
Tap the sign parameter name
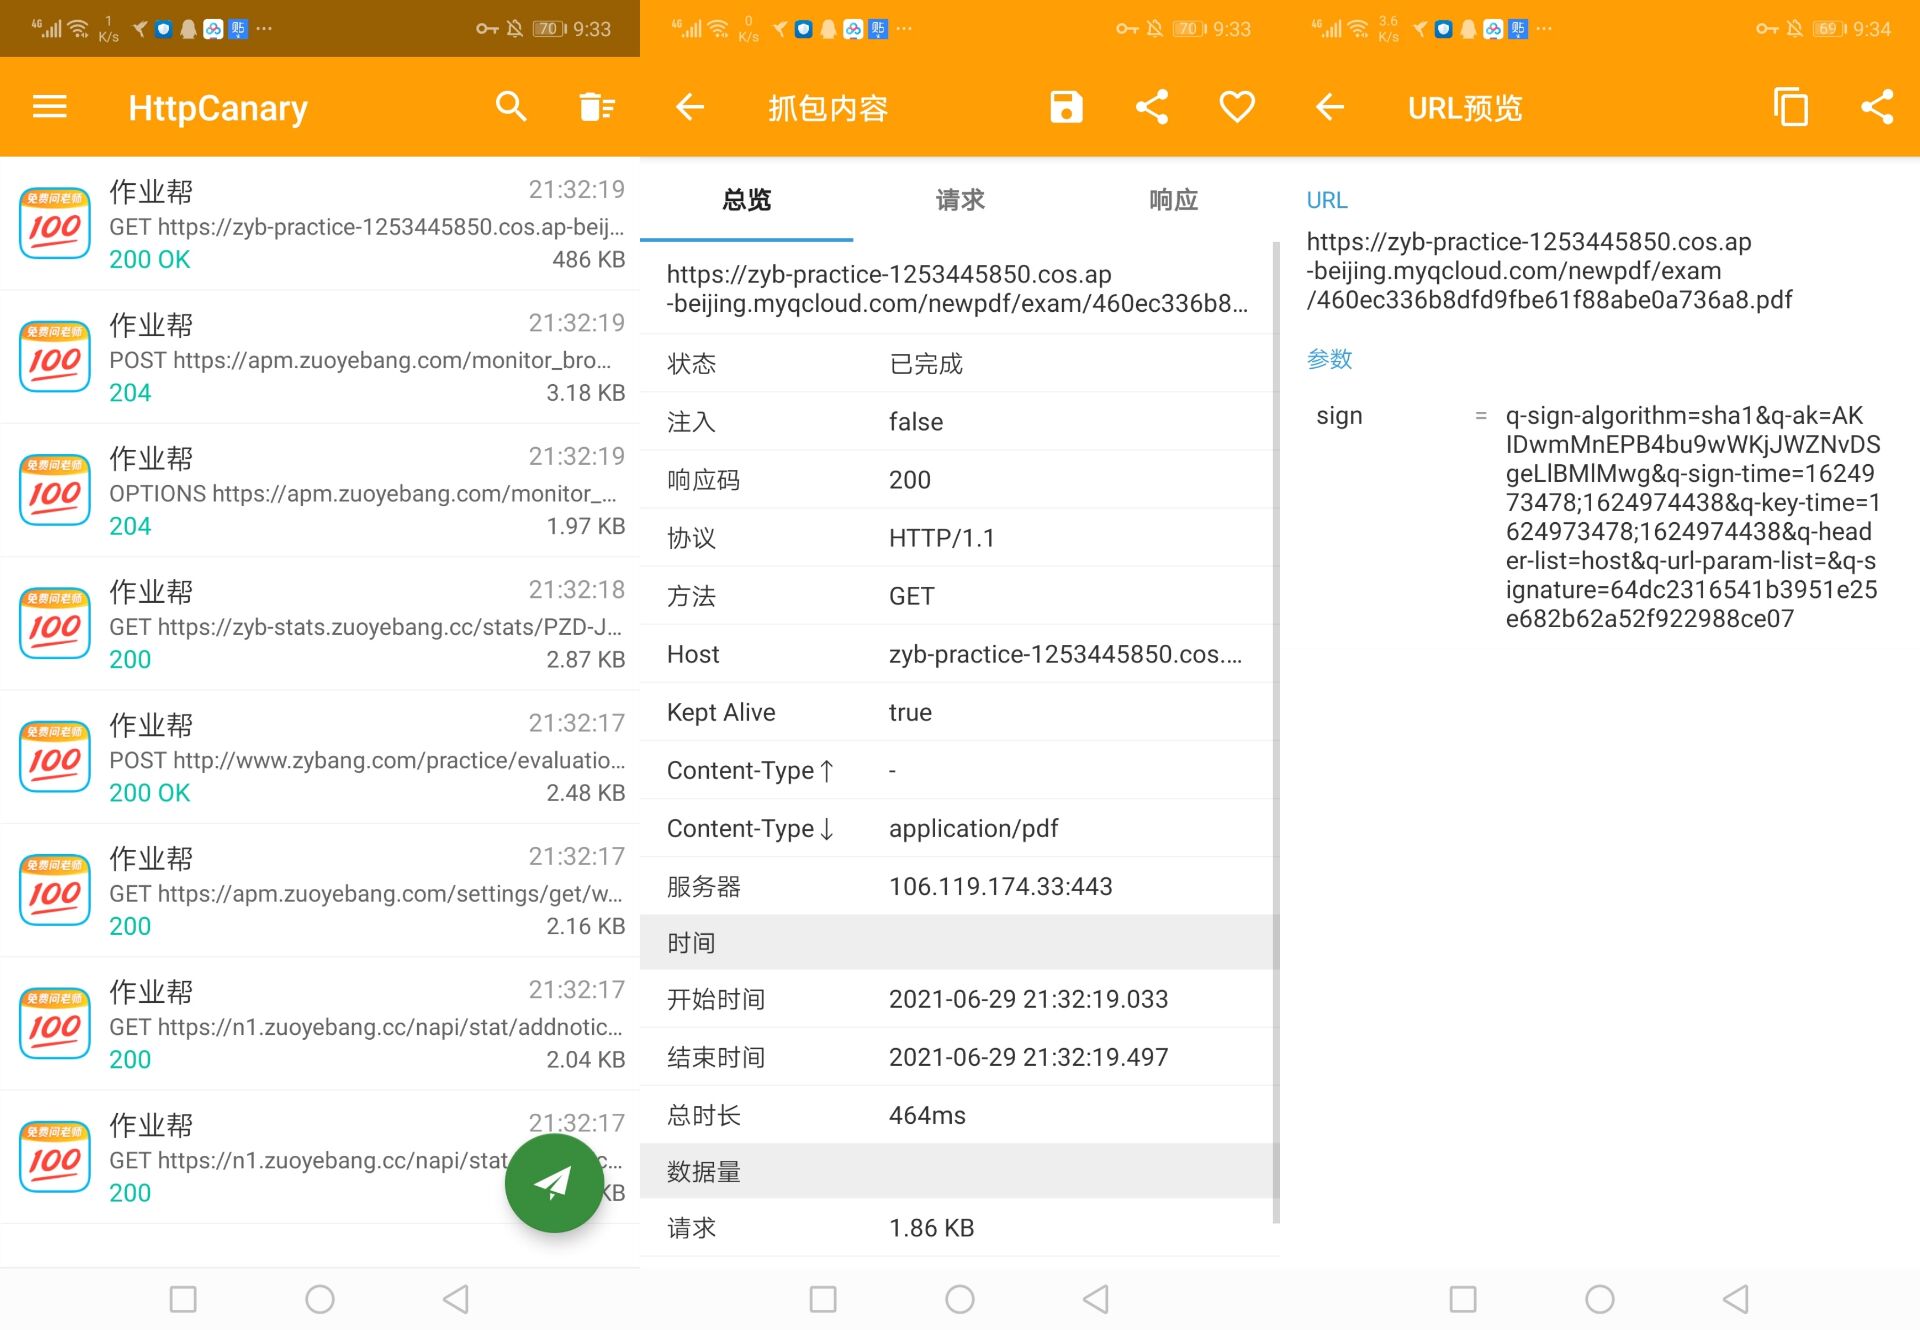coord(1339,416)
